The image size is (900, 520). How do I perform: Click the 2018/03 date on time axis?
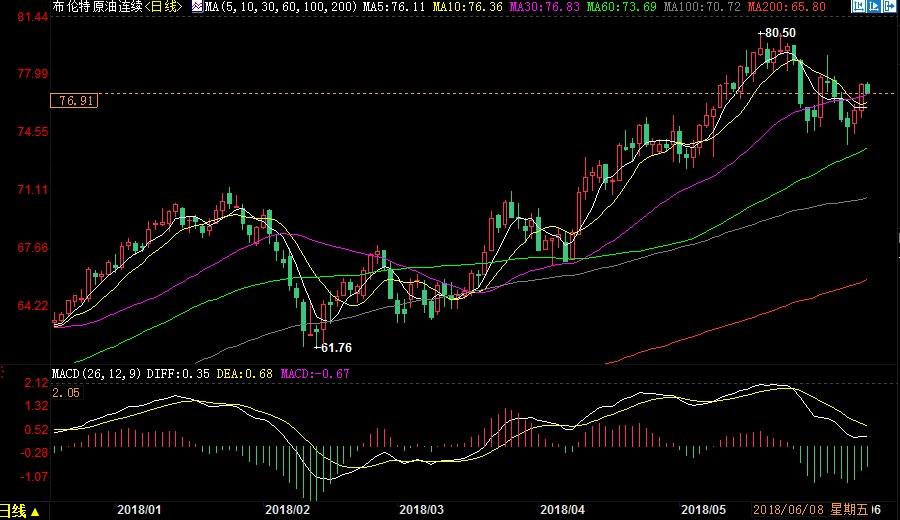(421, 510)
